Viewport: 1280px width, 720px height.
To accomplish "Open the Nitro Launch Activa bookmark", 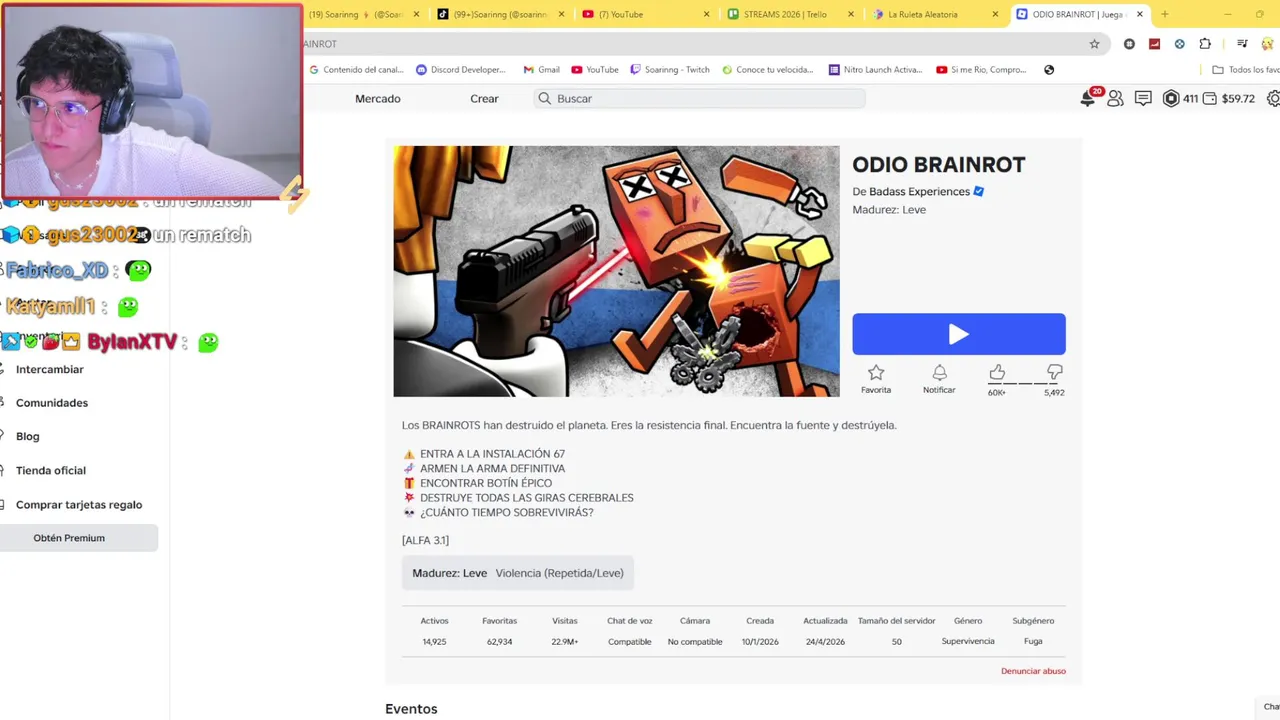I will (875, 70).
